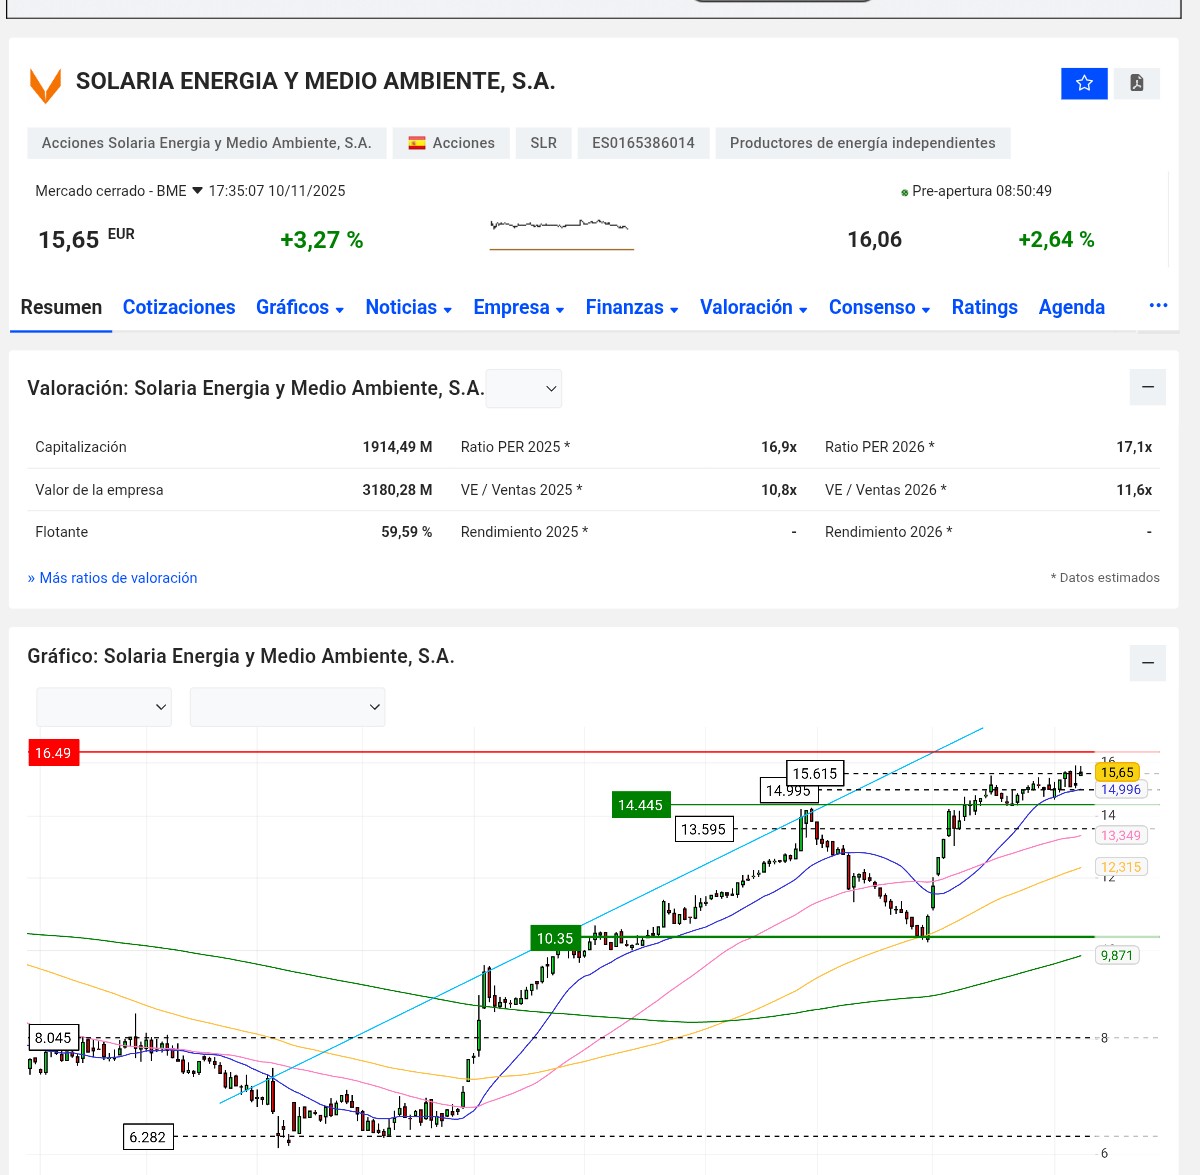Add Solaria to favorites with star icon

coord(1084,83)
